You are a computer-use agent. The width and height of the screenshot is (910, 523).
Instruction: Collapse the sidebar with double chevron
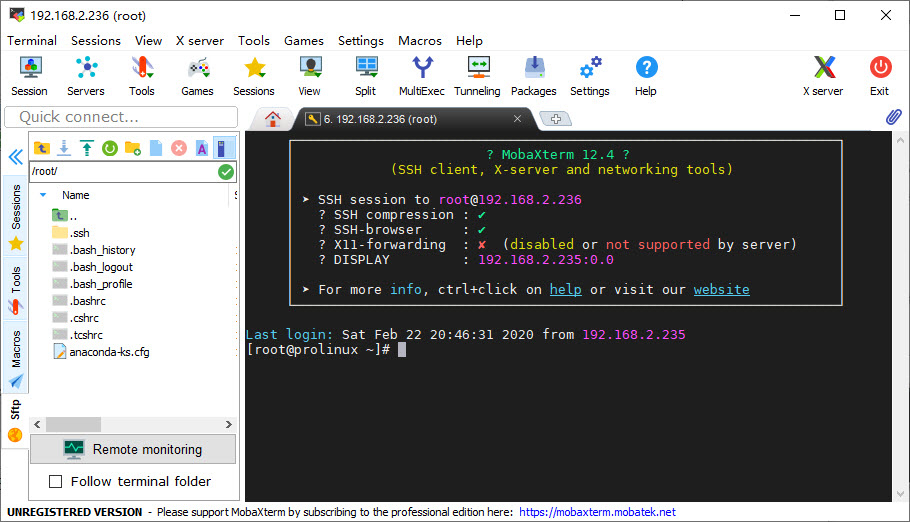(x=15, y=157)
